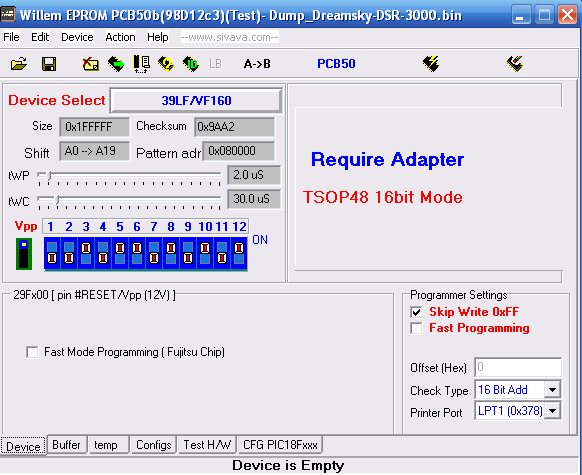The height and width of the screenshot is (475, 582).
Task: Click the 39LF/VF160 device select button
Action: coord(196,101)
